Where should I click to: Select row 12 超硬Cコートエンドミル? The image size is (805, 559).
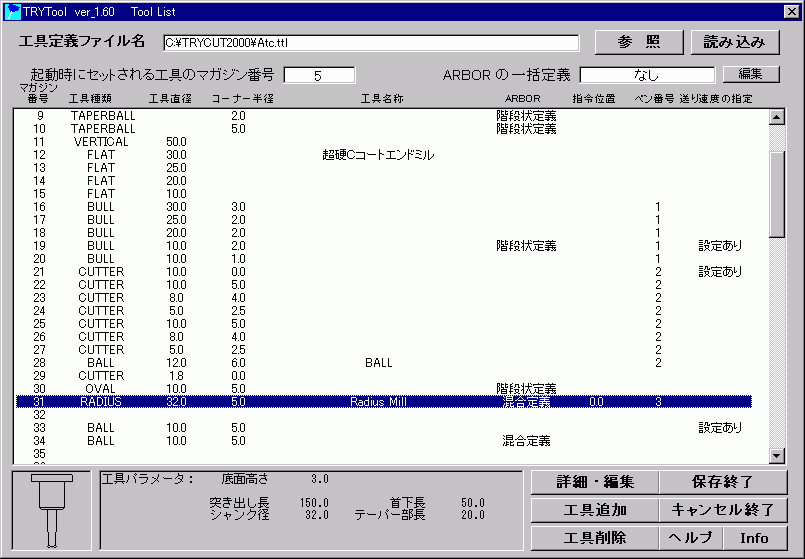(x=384, y=155)
